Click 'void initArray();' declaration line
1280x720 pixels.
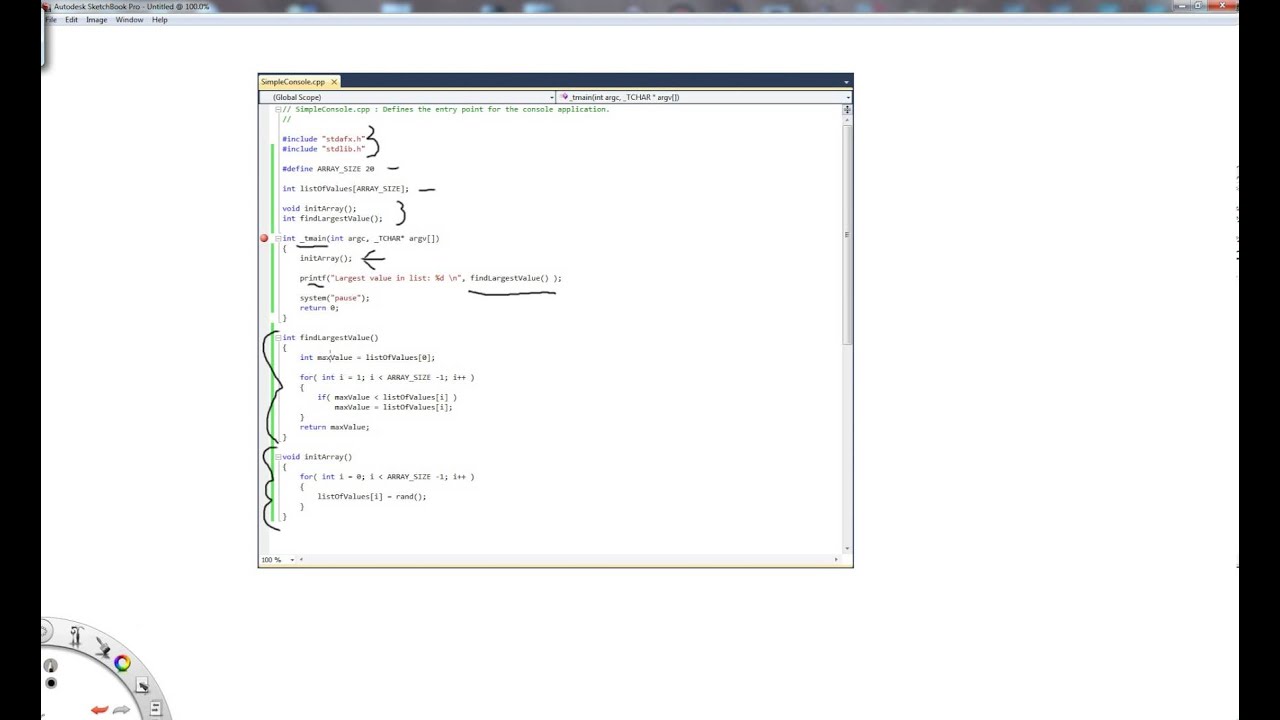pyautogui.click(x=319, y=209)
